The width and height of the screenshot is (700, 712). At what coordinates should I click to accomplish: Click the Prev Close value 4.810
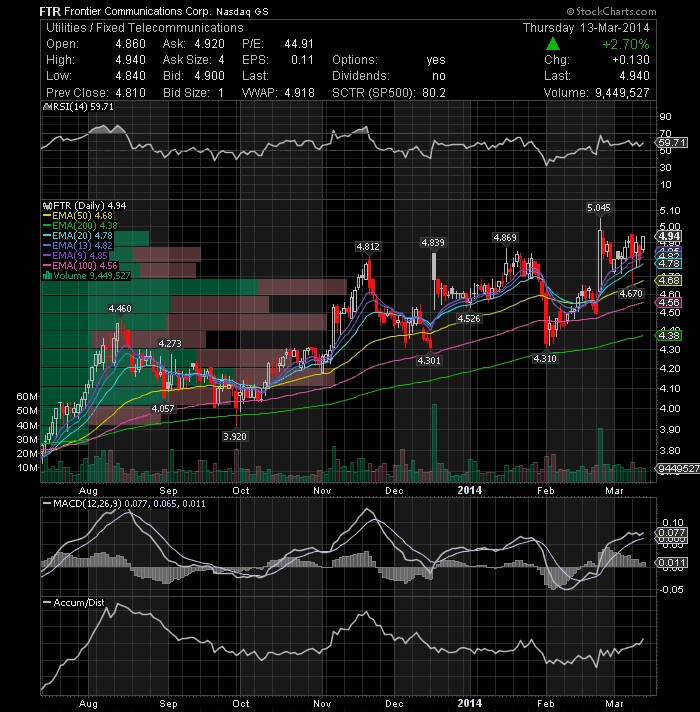click(131, 93)
